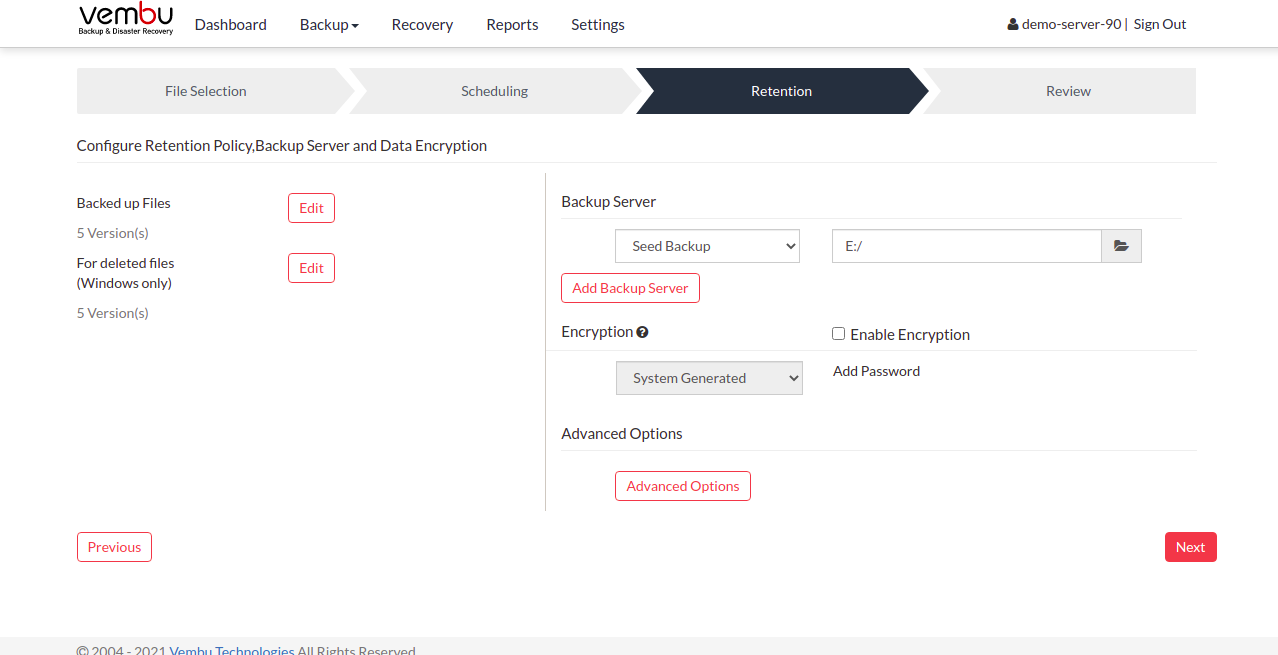This screenshot has height=655, width=1278.
Task: Click the Backup Server heading
Action: tap(609, 202)
